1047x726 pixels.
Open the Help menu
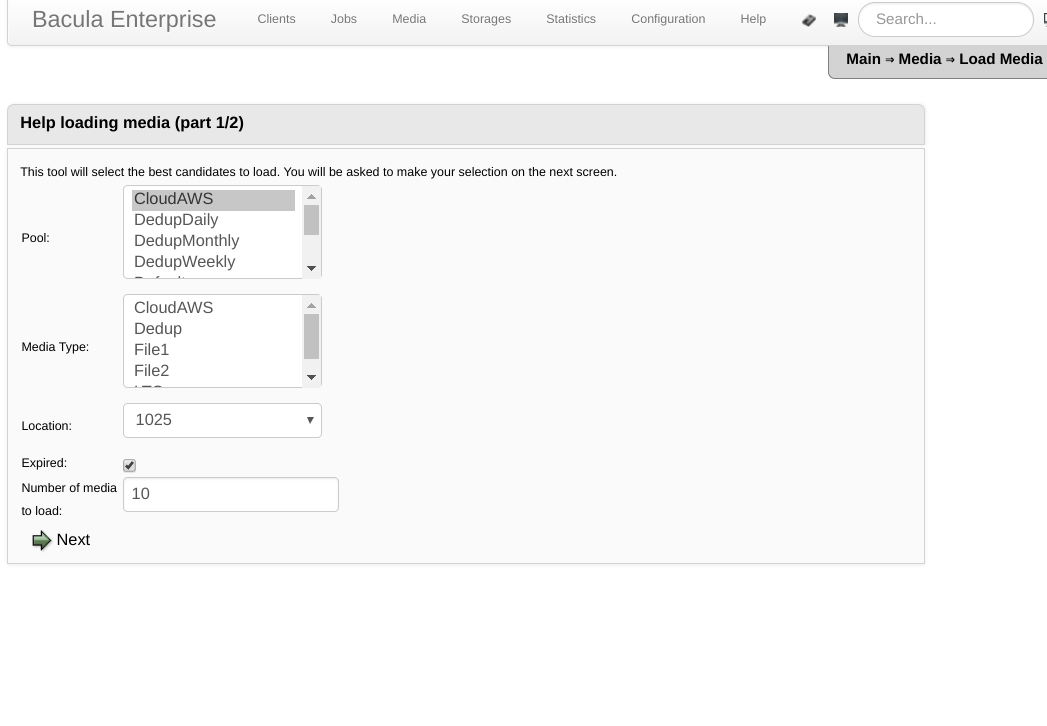click(x=753, y=19)
